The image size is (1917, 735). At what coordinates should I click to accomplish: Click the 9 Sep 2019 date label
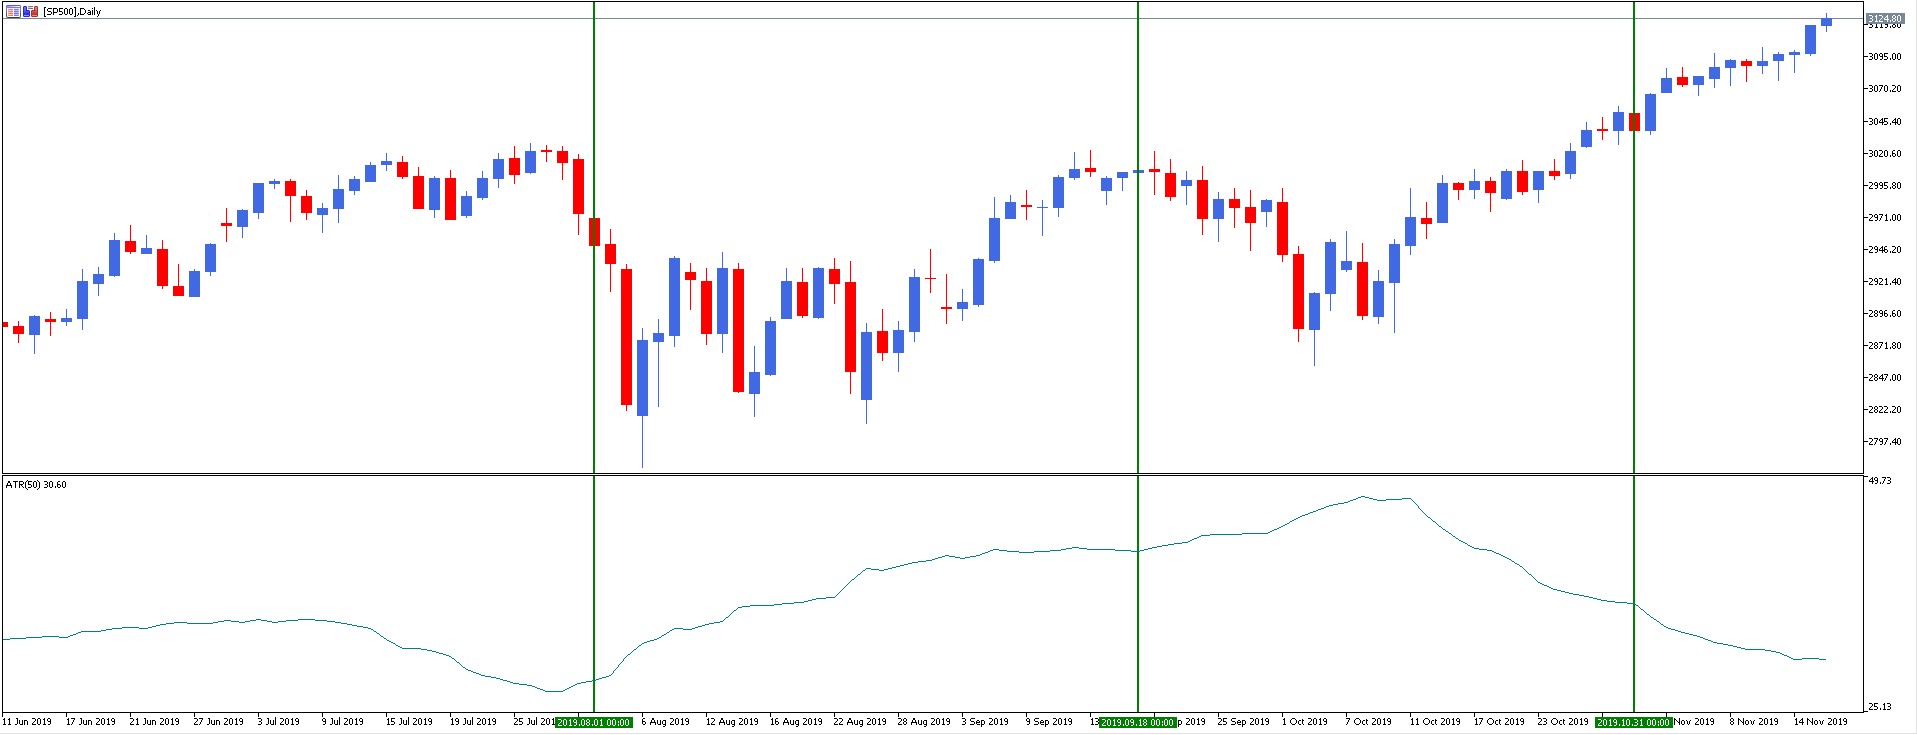pos(1049,722)
